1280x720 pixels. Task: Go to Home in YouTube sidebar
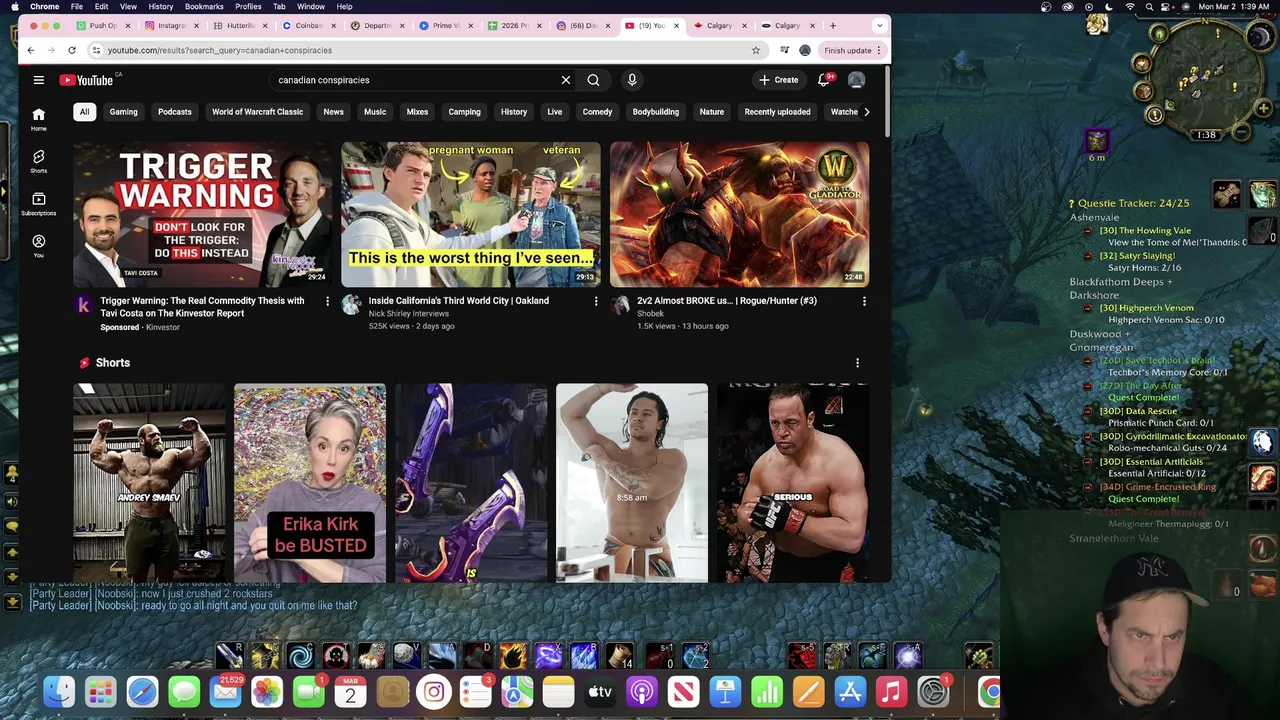coord(38,119)
